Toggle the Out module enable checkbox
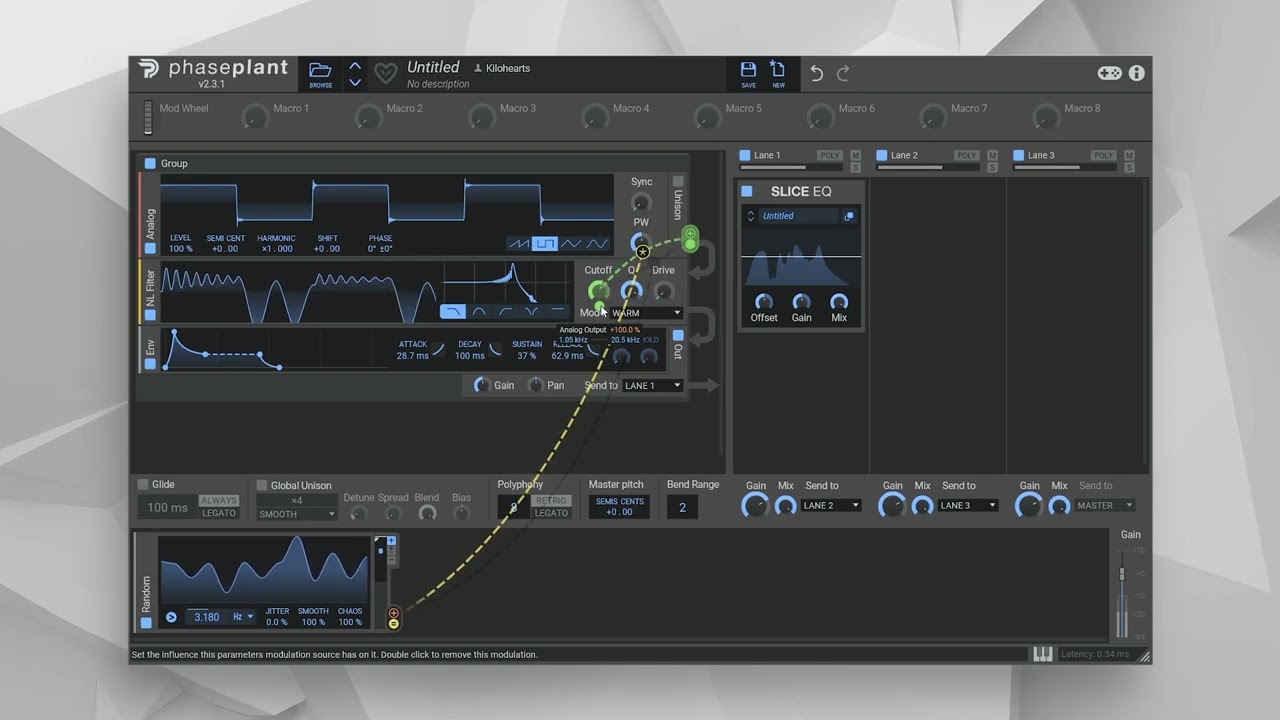The height and width of the screenshot is (720, 1280). click(678, 336)
